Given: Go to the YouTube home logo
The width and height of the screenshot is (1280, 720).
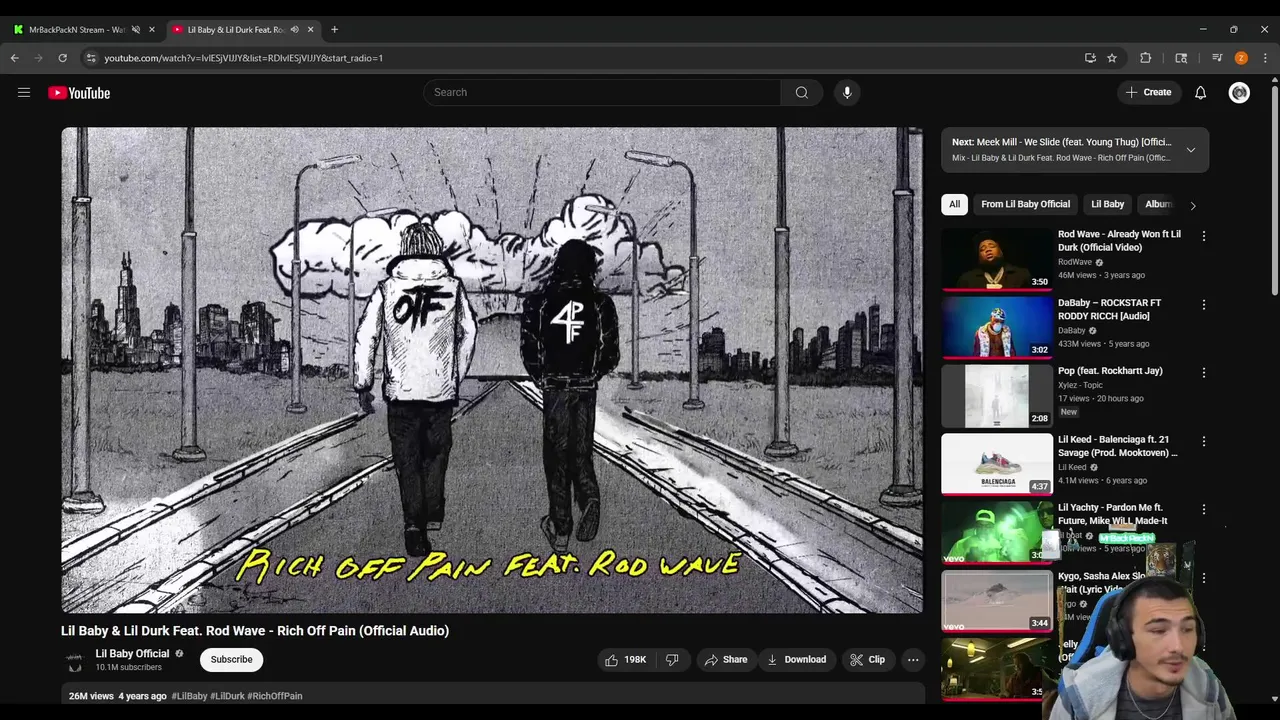Looking at the screenshot, I should [79, 93].
